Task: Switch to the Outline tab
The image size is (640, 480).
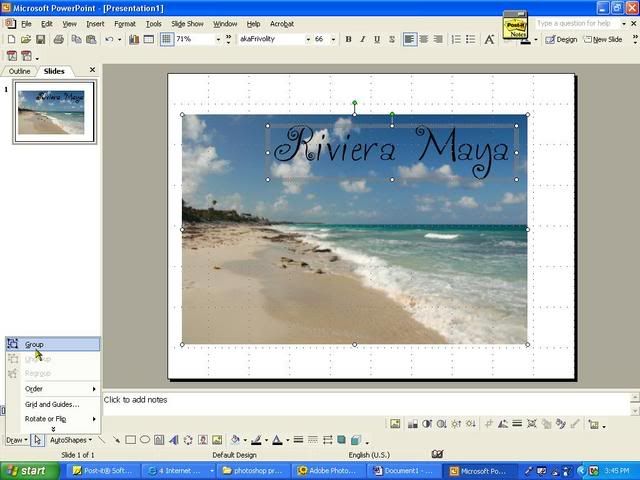Action: point(19,71)
